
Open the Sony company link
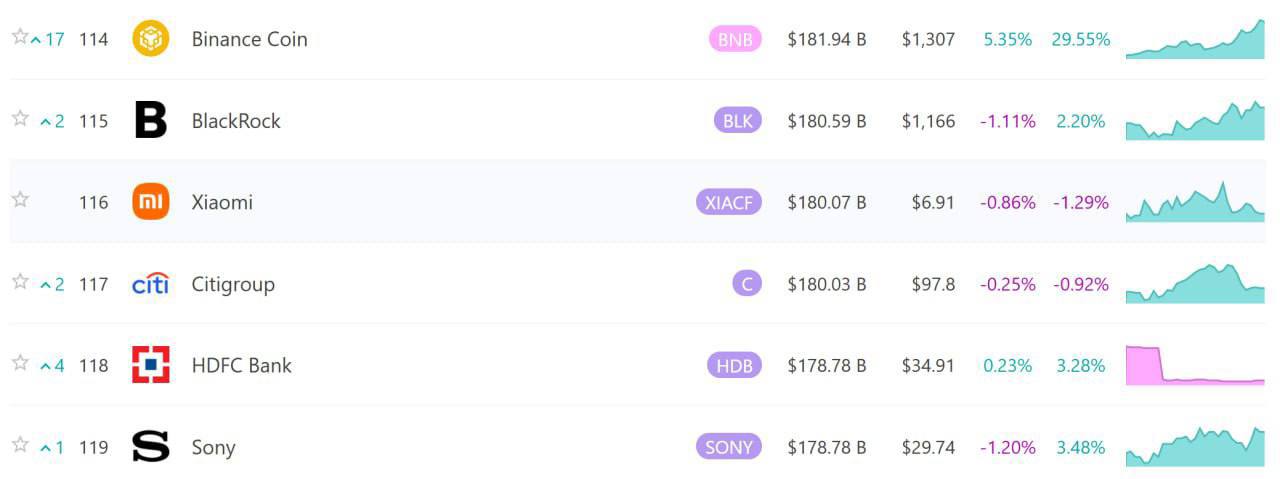point(213,447)
